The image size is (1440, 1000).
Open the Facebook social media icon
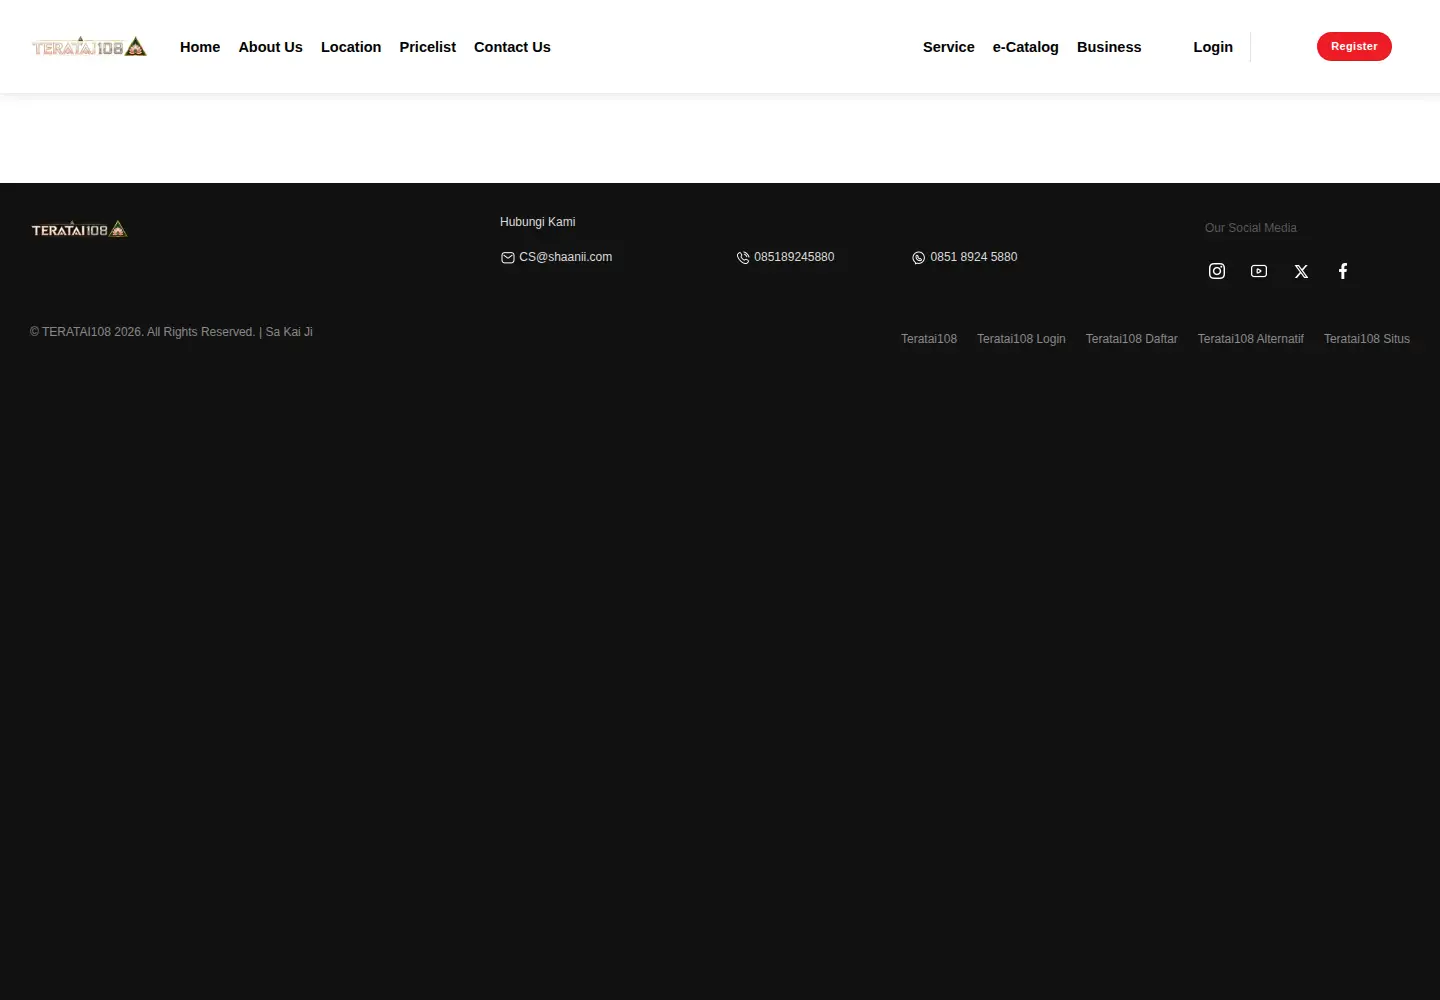click(x=1343, y=271)
